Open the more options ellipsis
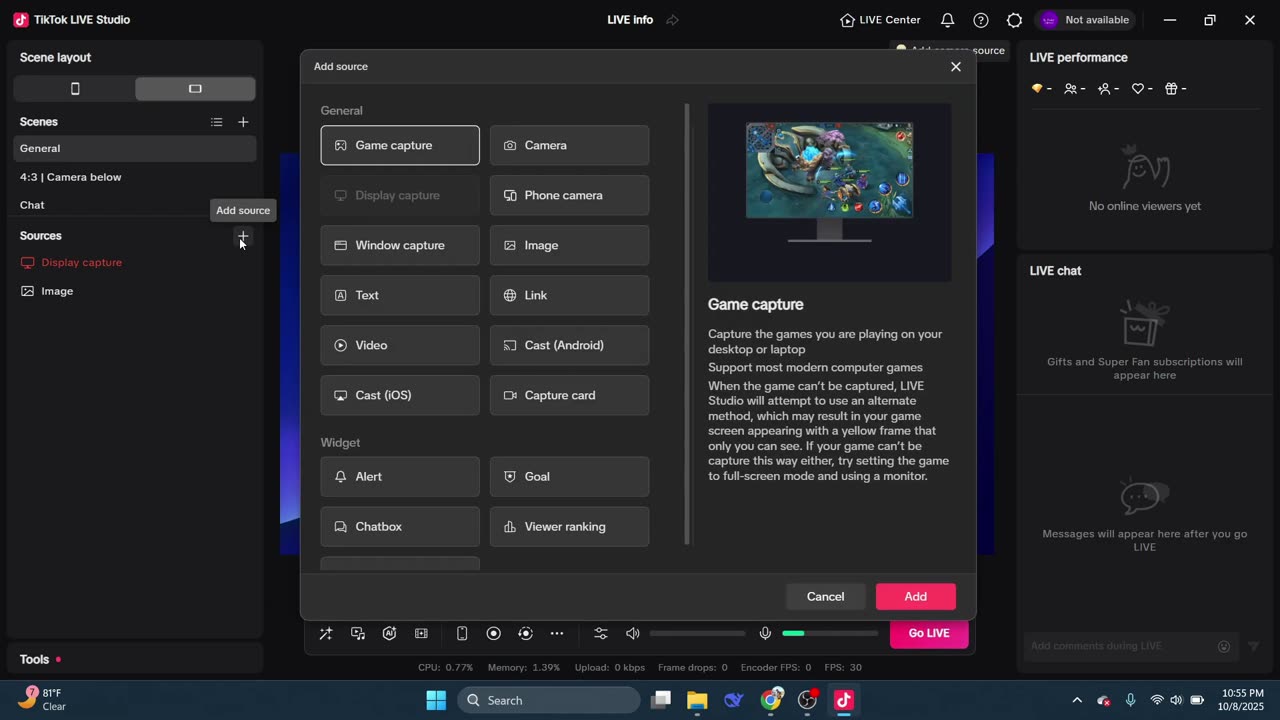The width and height of the screenshot is (1280, 720). (557, 633)
